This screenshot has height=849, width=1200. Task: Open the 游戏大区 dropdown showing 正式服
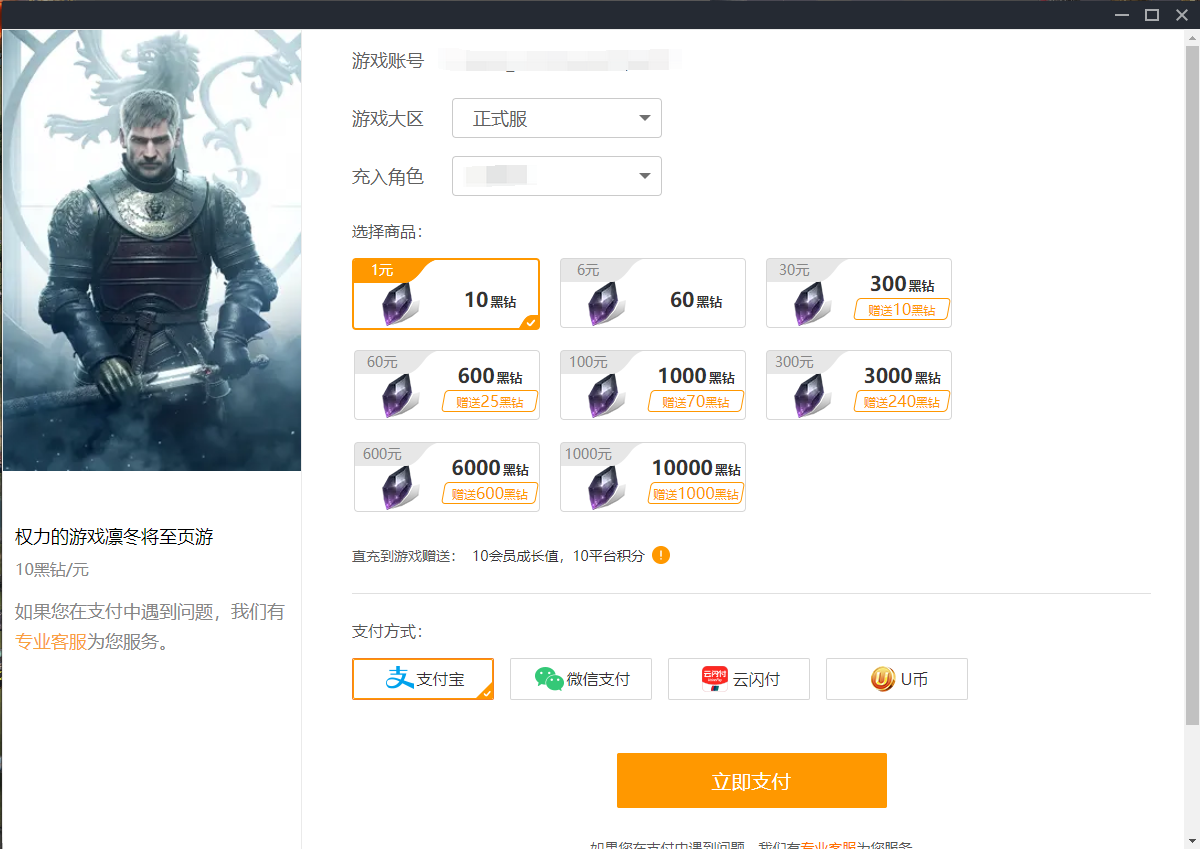tap(557, 118)
